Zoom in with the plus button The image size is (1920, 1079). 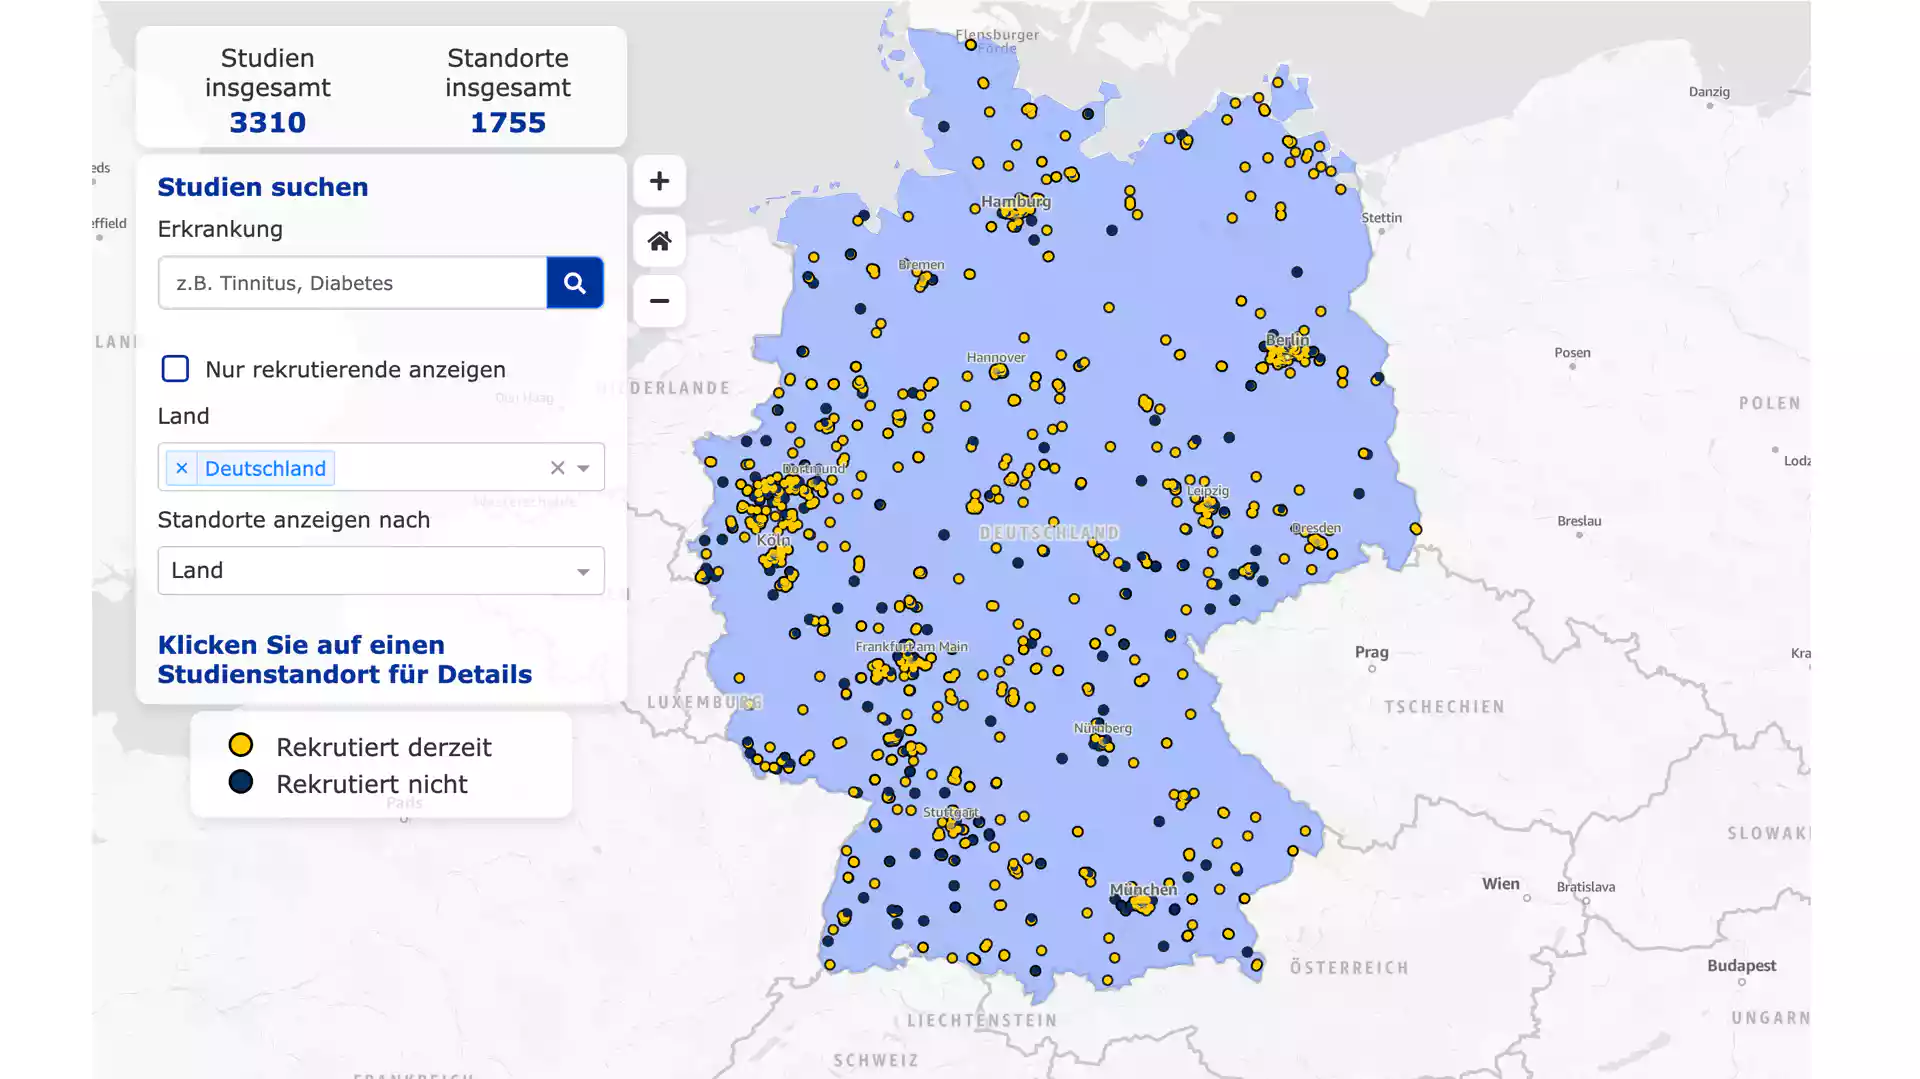[659, 181]
